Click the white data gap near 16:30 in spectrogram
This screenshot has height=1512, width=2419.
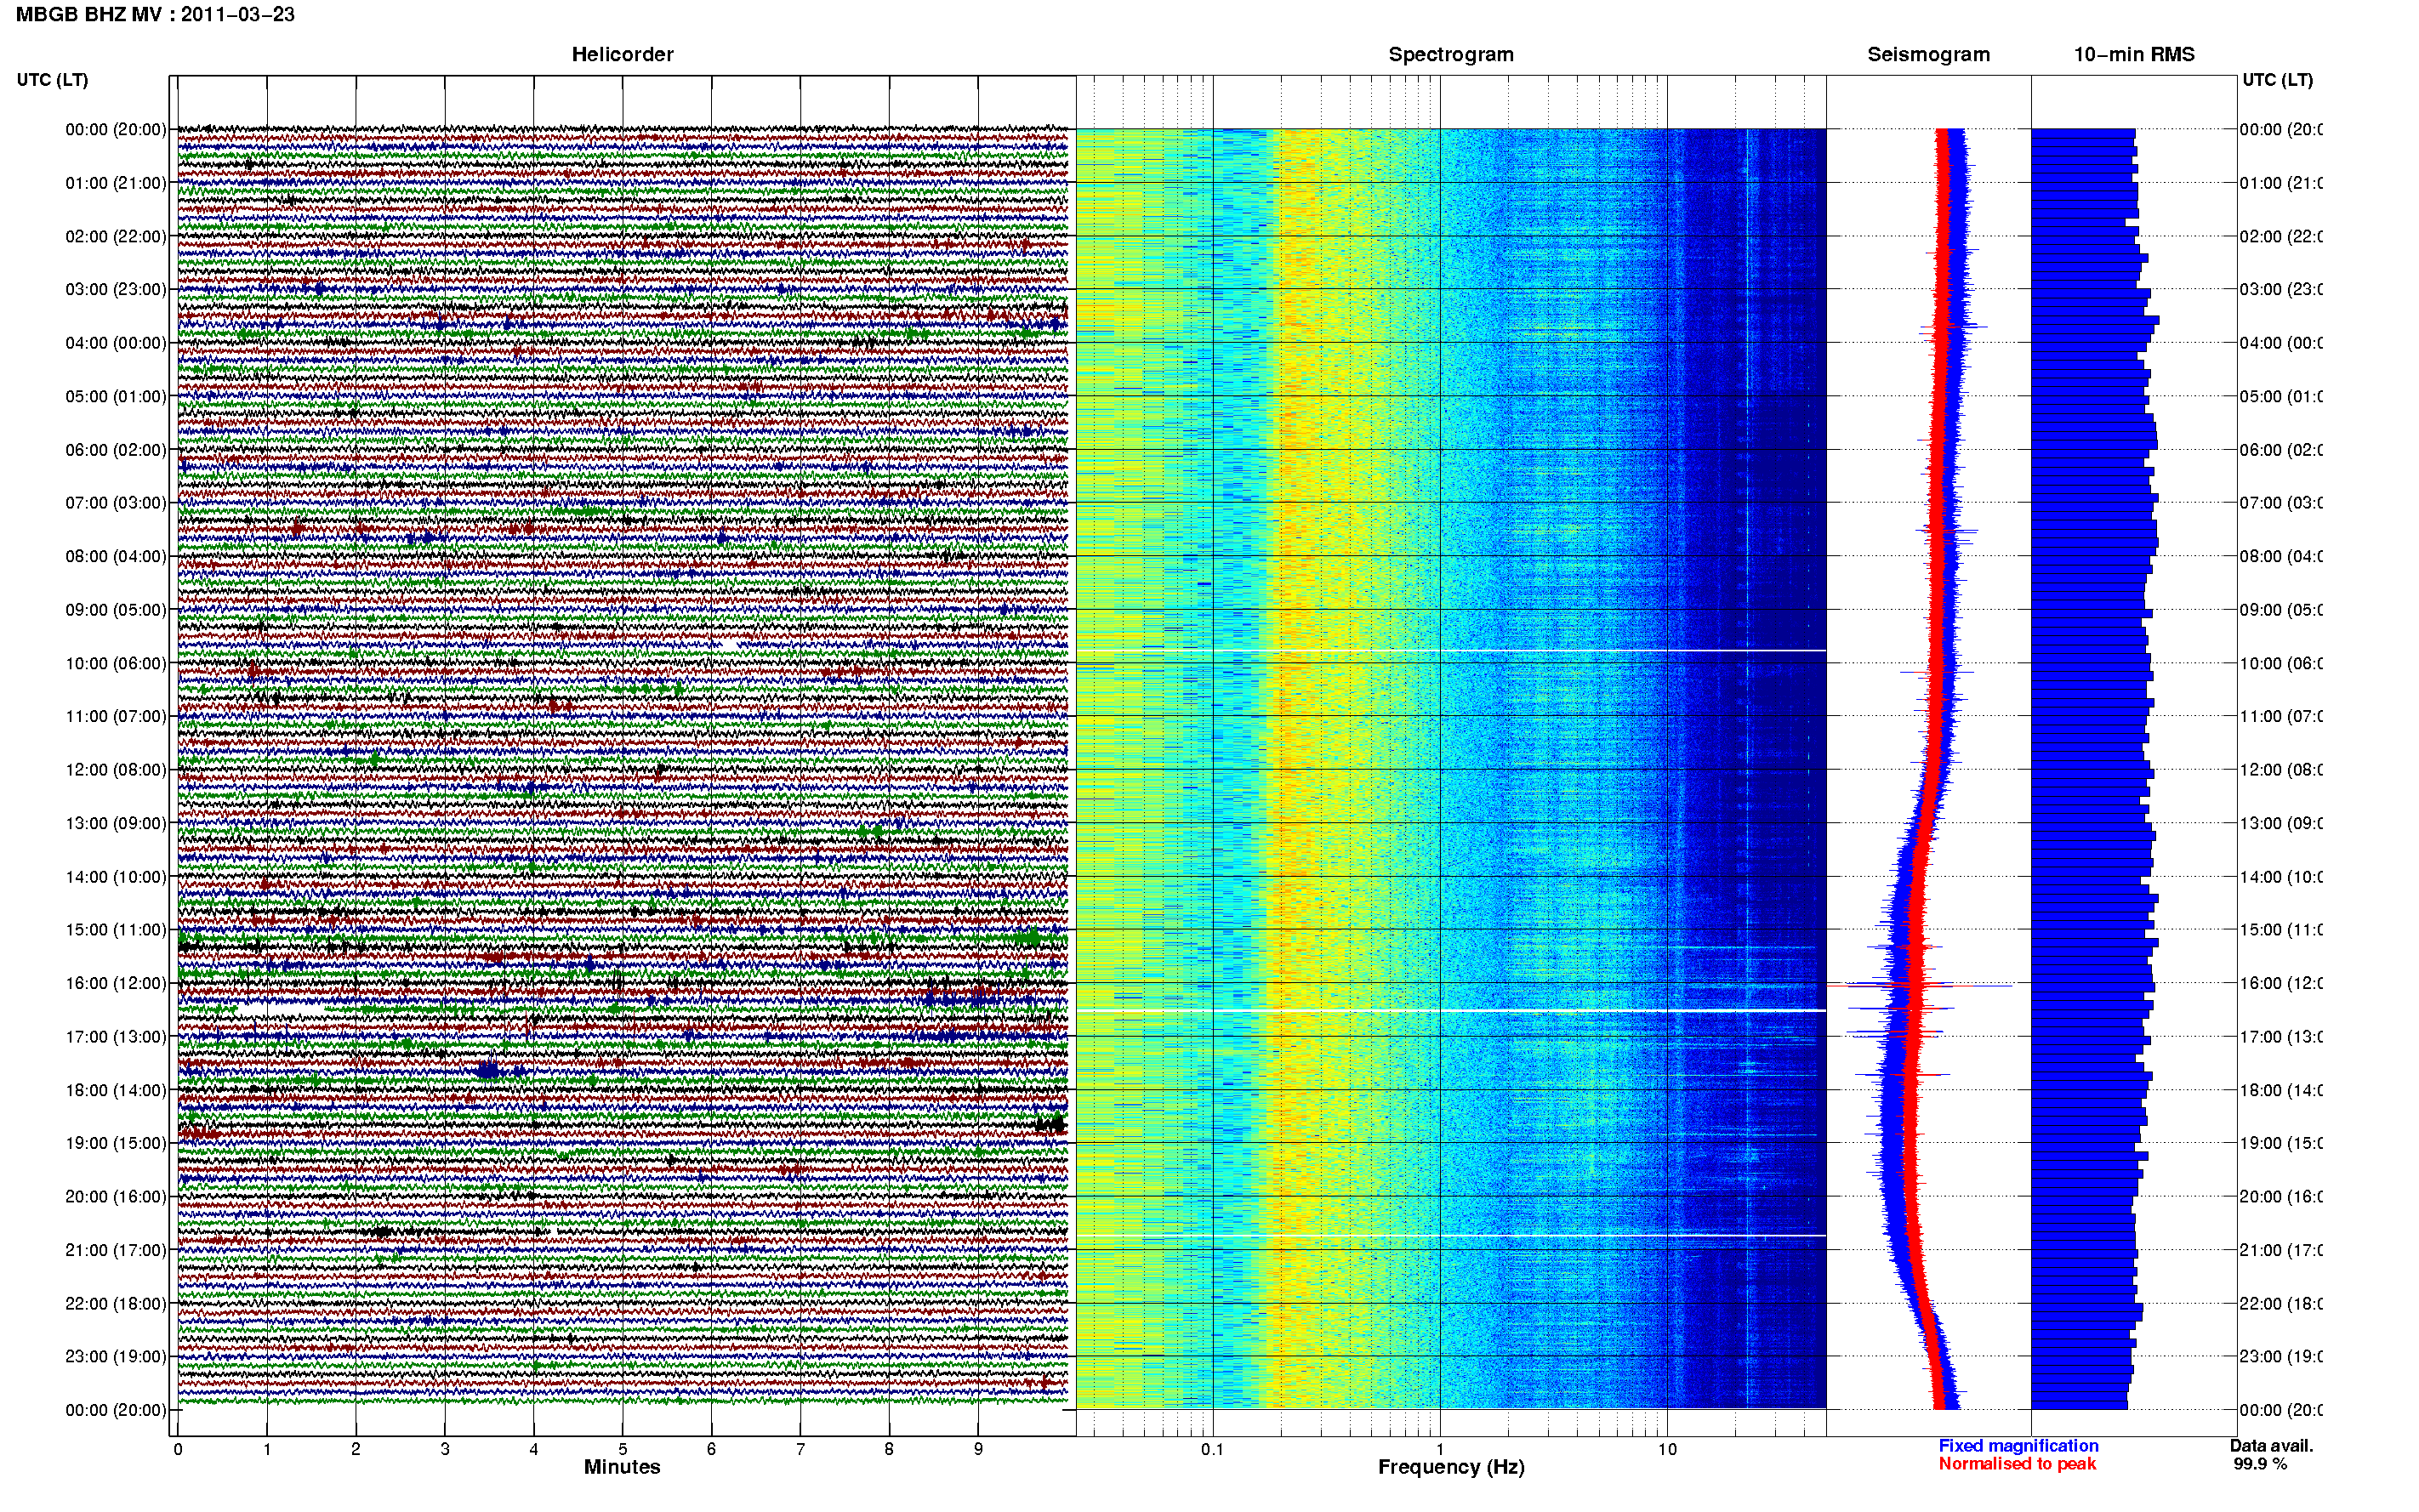(x=1451, y=1011)
